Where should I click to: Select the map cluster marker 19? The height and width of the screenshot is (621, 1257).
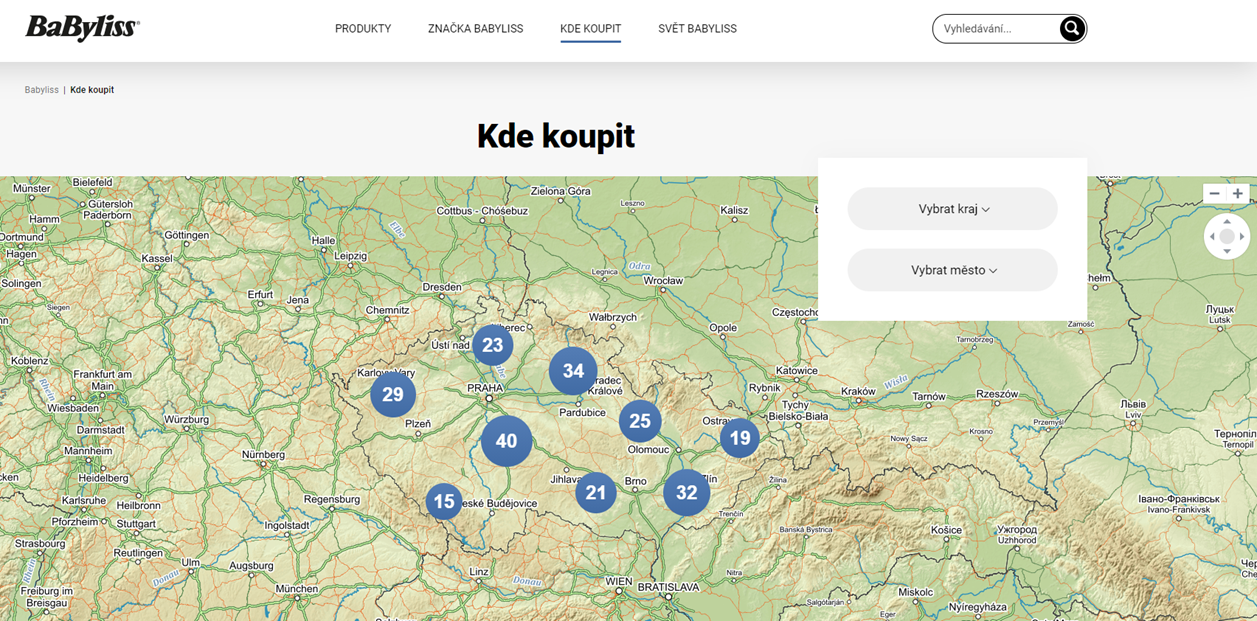click(x=739, y=438)
